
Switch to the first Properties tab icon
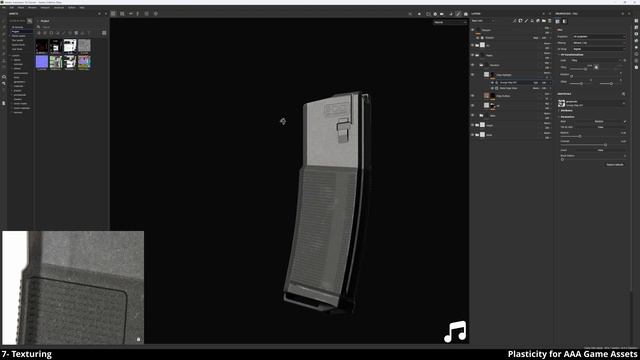point(558,21)
